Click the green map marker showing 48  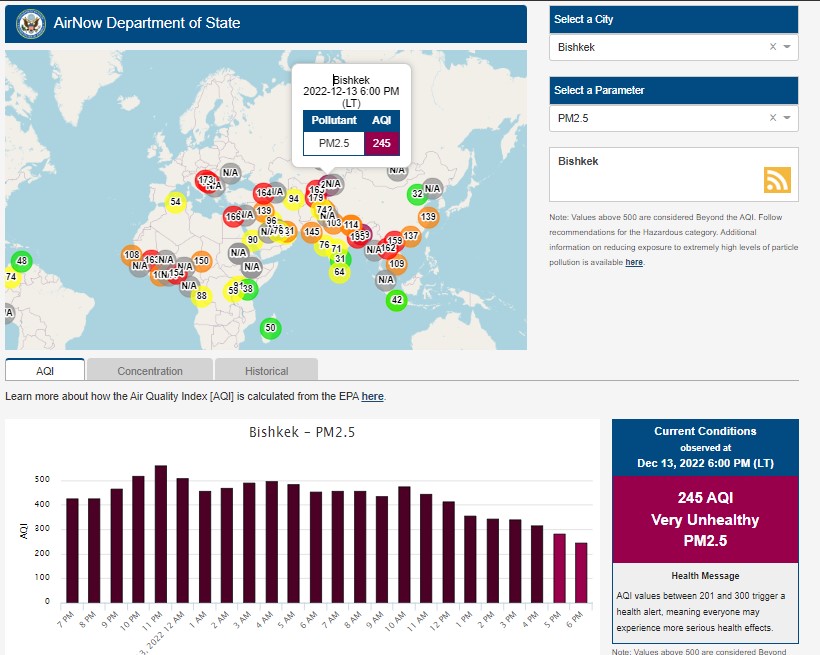click(21, 262)
